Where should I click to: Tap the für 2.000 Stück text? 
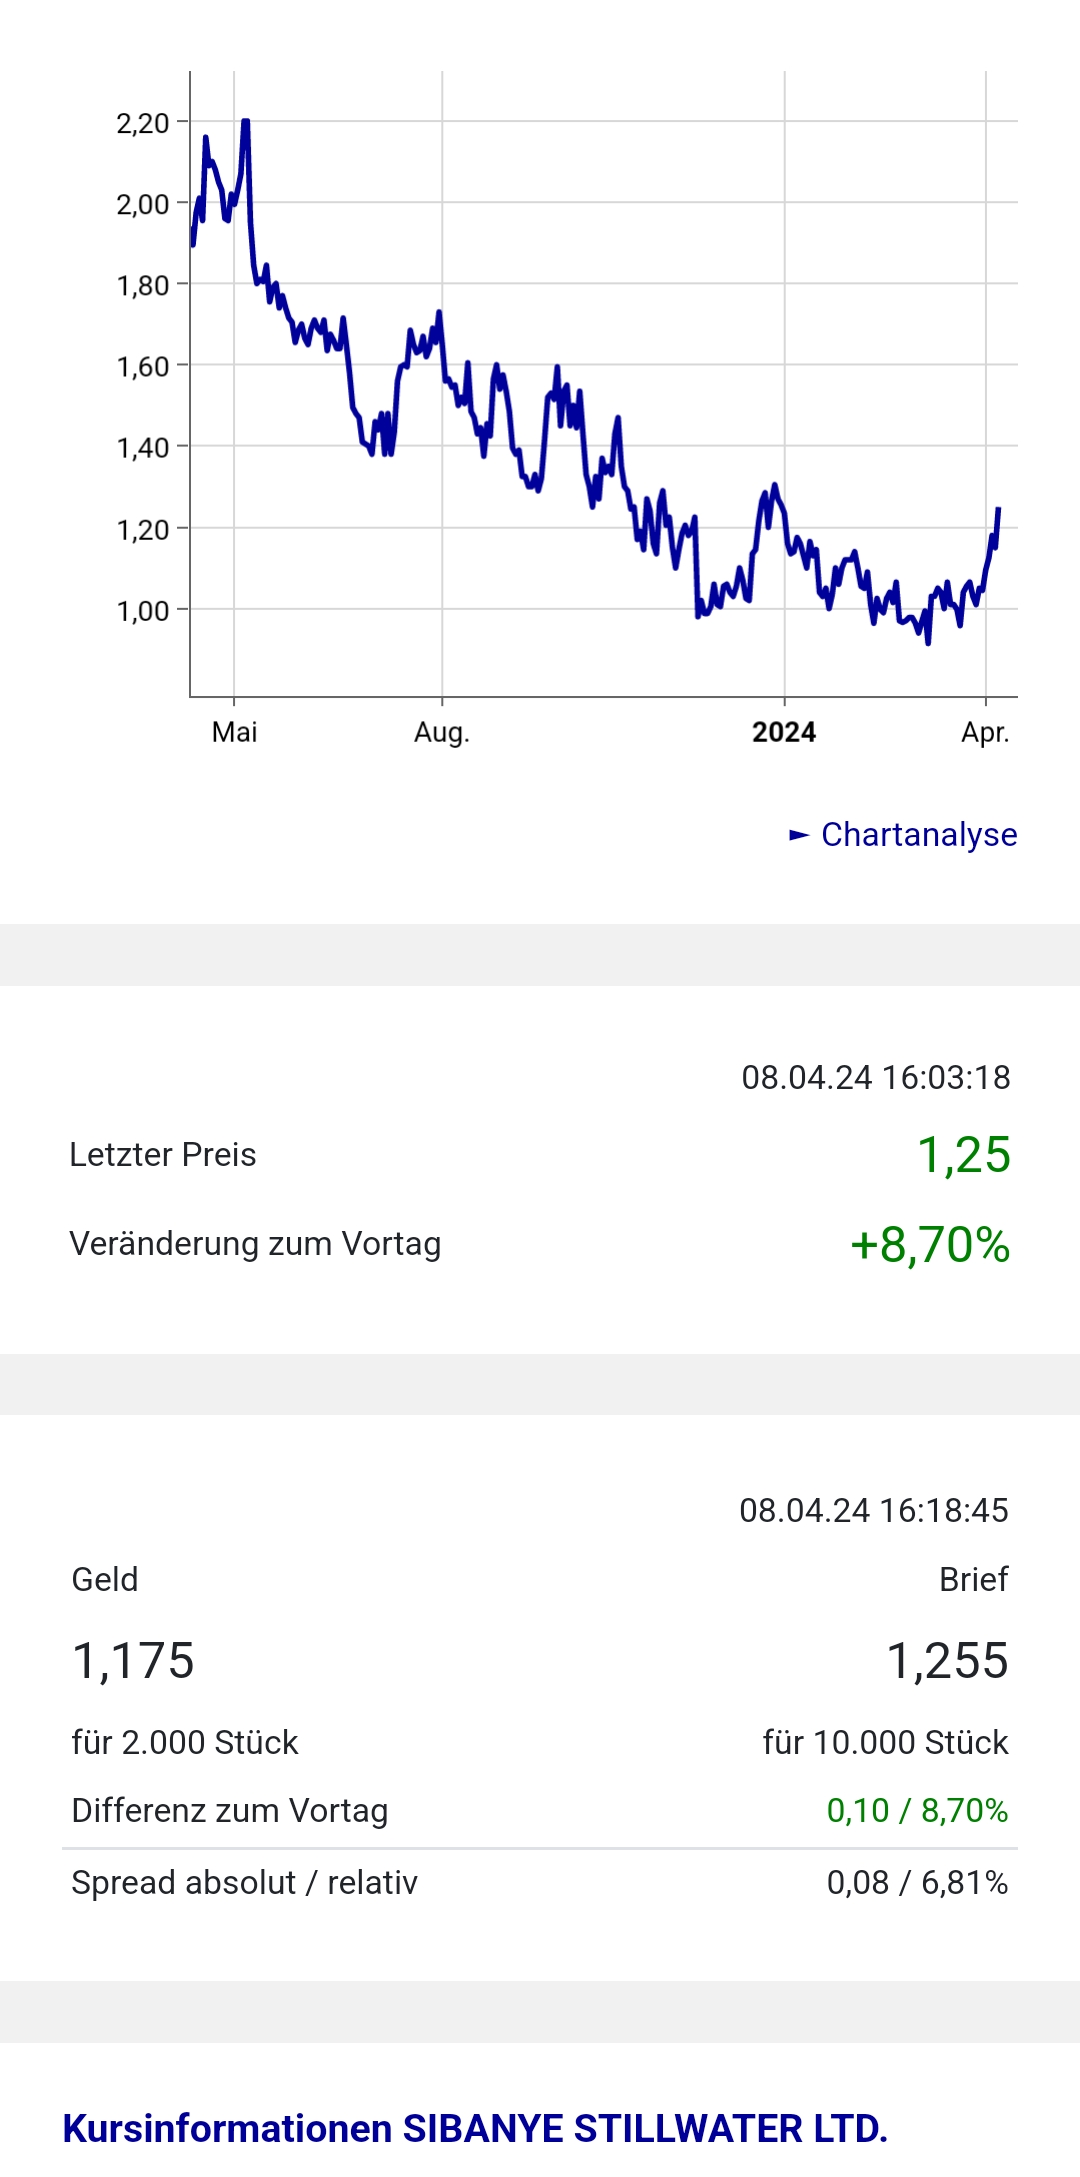pos(185,1742)
